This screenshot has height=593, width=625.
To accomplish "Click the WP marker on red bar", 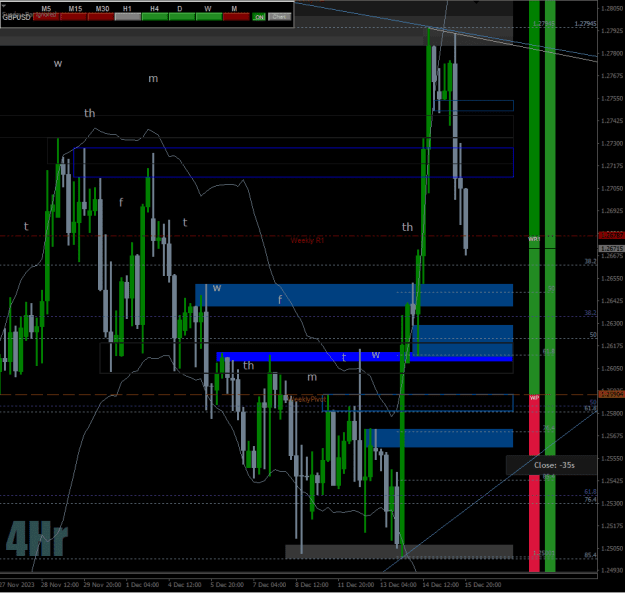I will point(534,398).
